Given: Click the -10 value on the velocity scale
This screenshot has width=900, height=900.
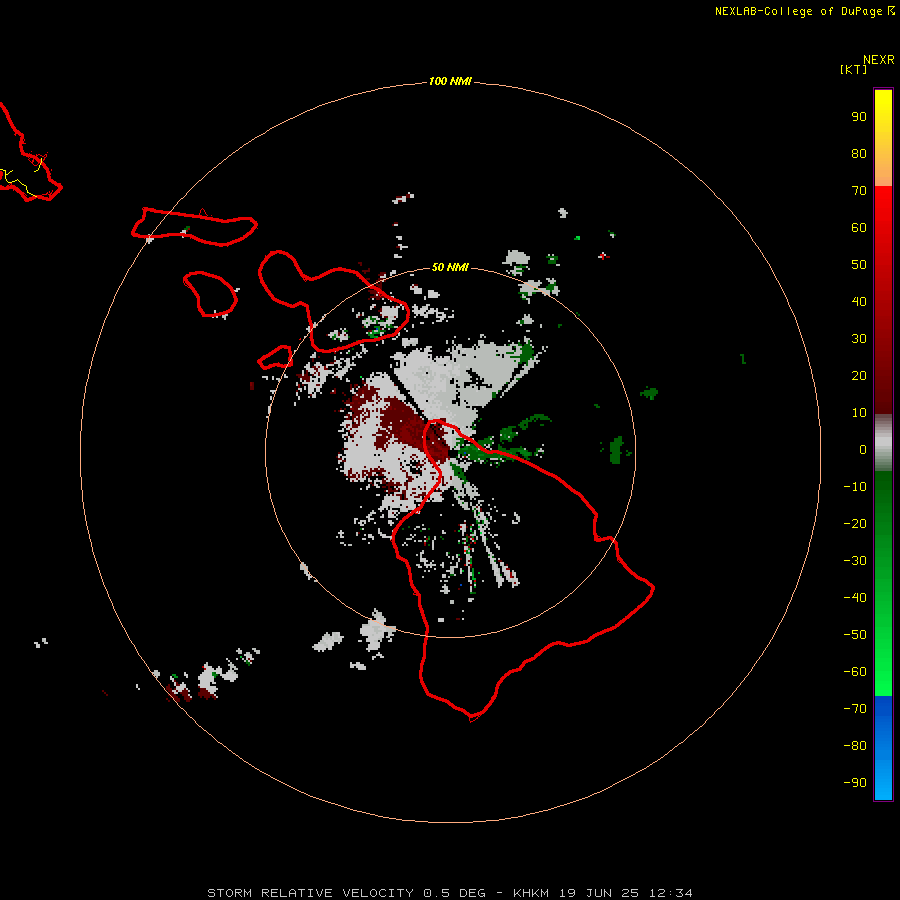Looking at the screenshot, I should click(x=855, y=487).
